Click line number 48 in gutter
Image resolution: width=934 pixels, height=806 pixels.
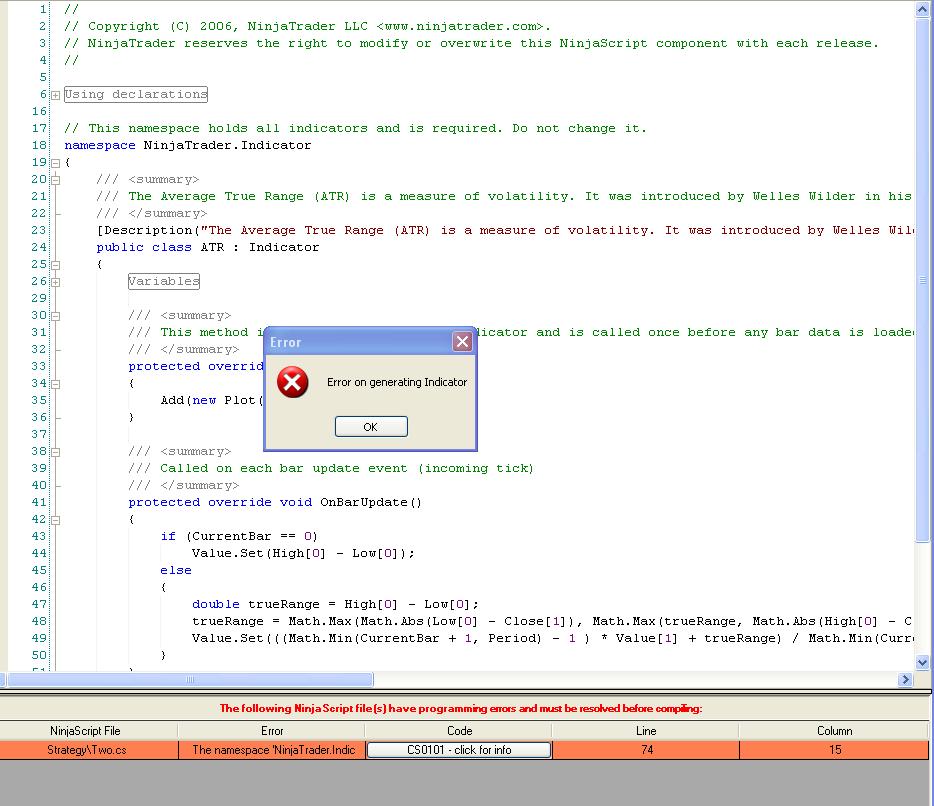pyautogui.click(x=39, y=621)
